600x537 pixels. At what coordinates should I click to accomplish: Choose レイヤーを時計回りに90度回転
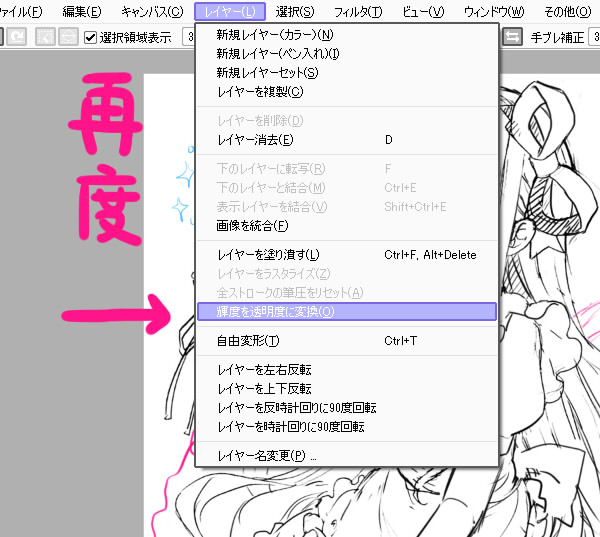347,427
